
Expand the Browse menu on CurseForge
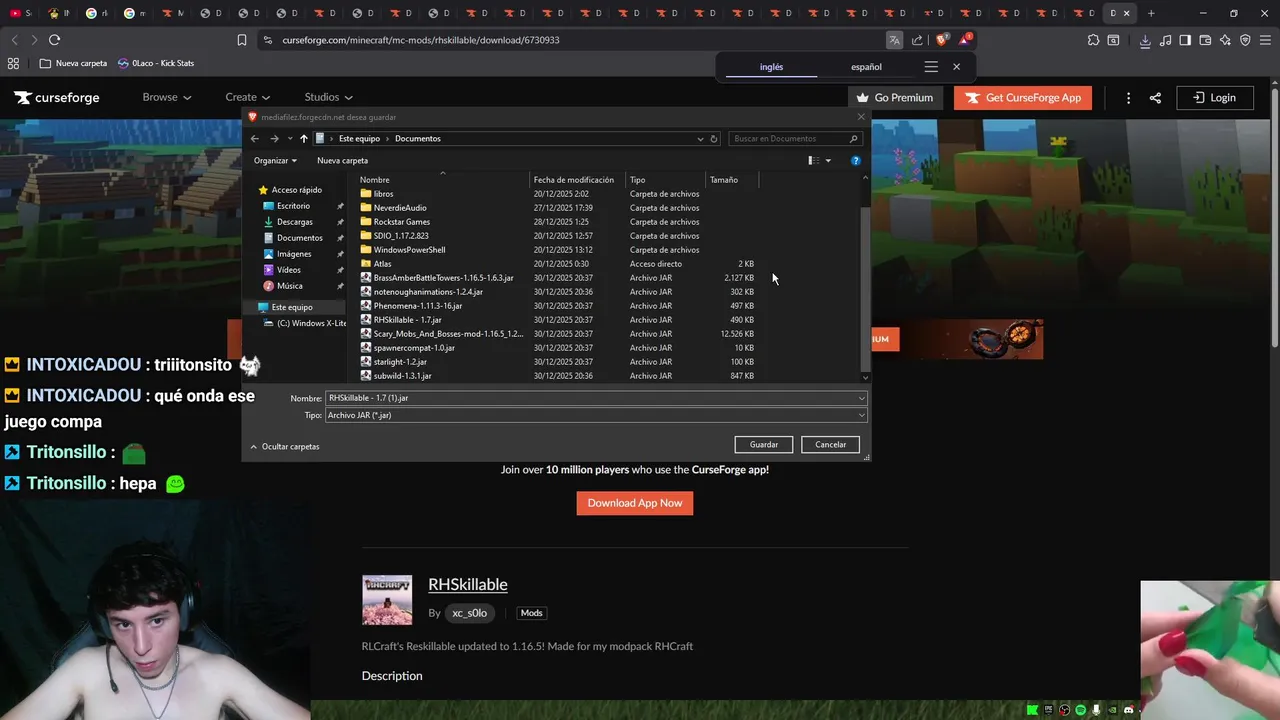pyautogui.click(x=166, y=97)
